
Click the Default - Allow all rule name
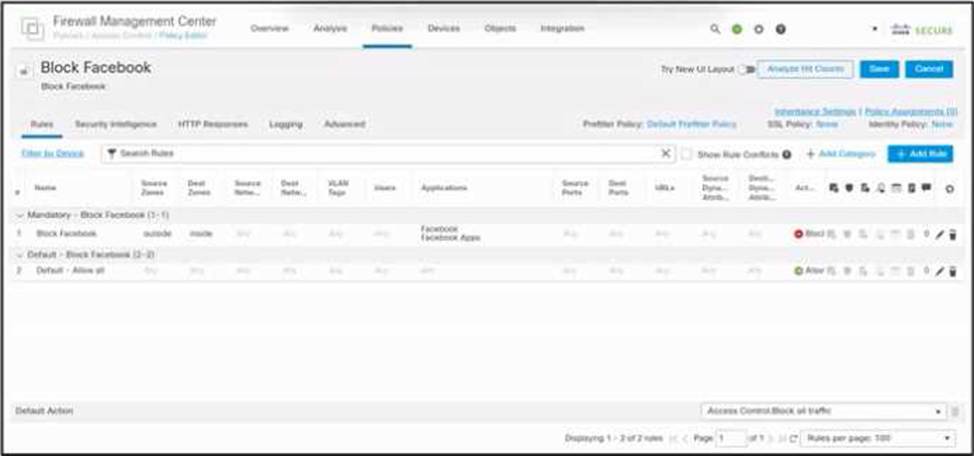pos(70,271)
